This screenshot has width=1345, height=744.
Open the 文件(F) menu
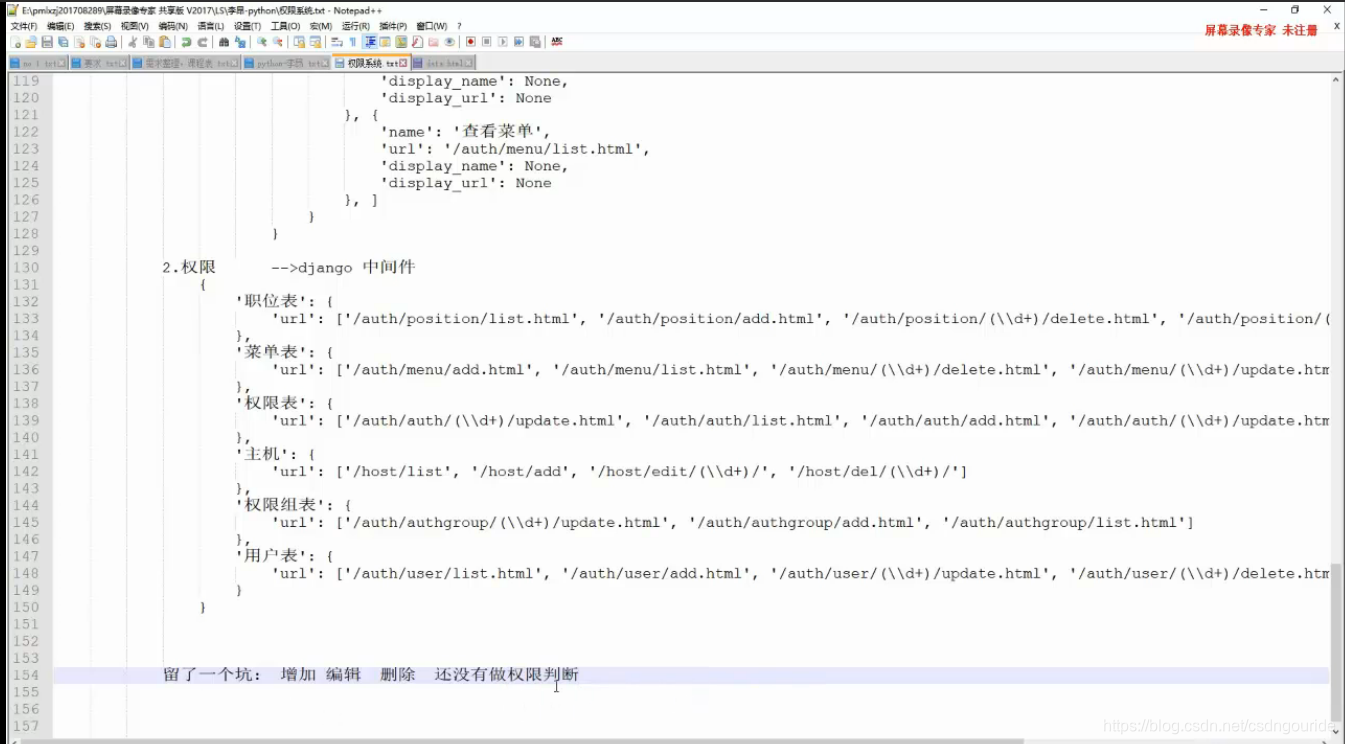[23, 26]
